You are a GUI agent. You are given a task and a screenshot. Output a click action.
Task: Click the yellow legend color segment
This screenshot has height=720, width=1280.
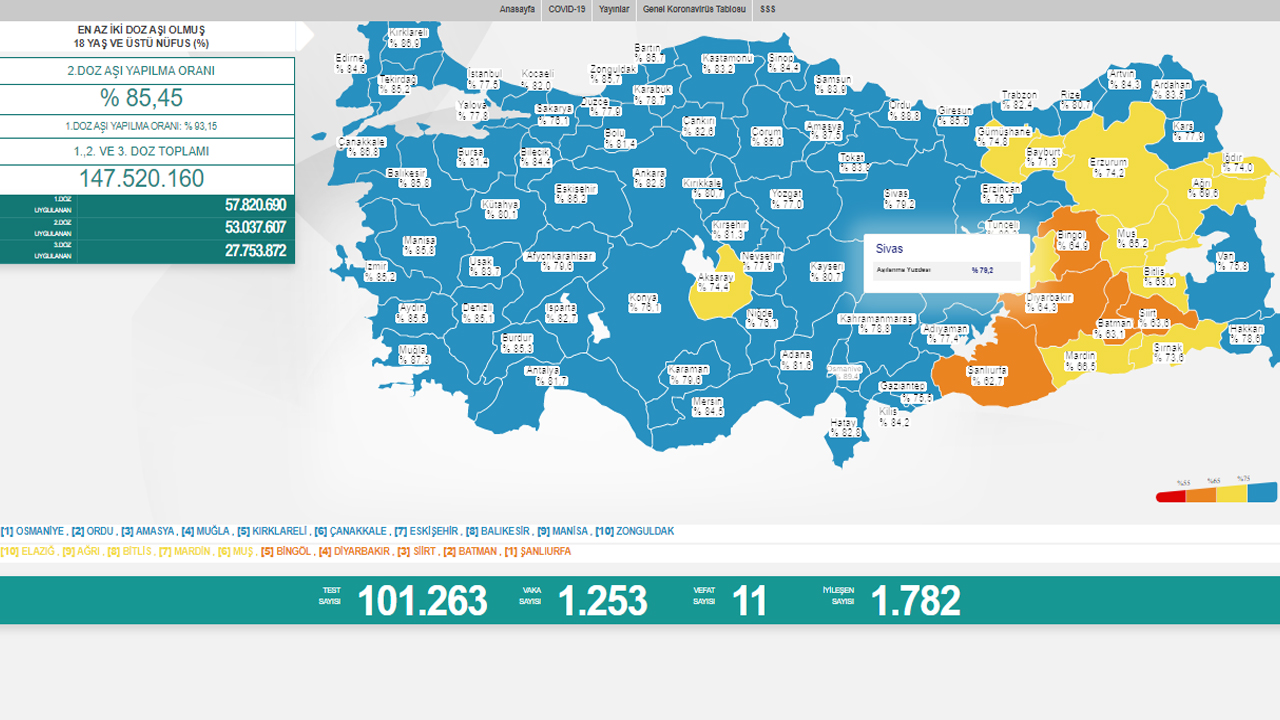click(1232, 493)
